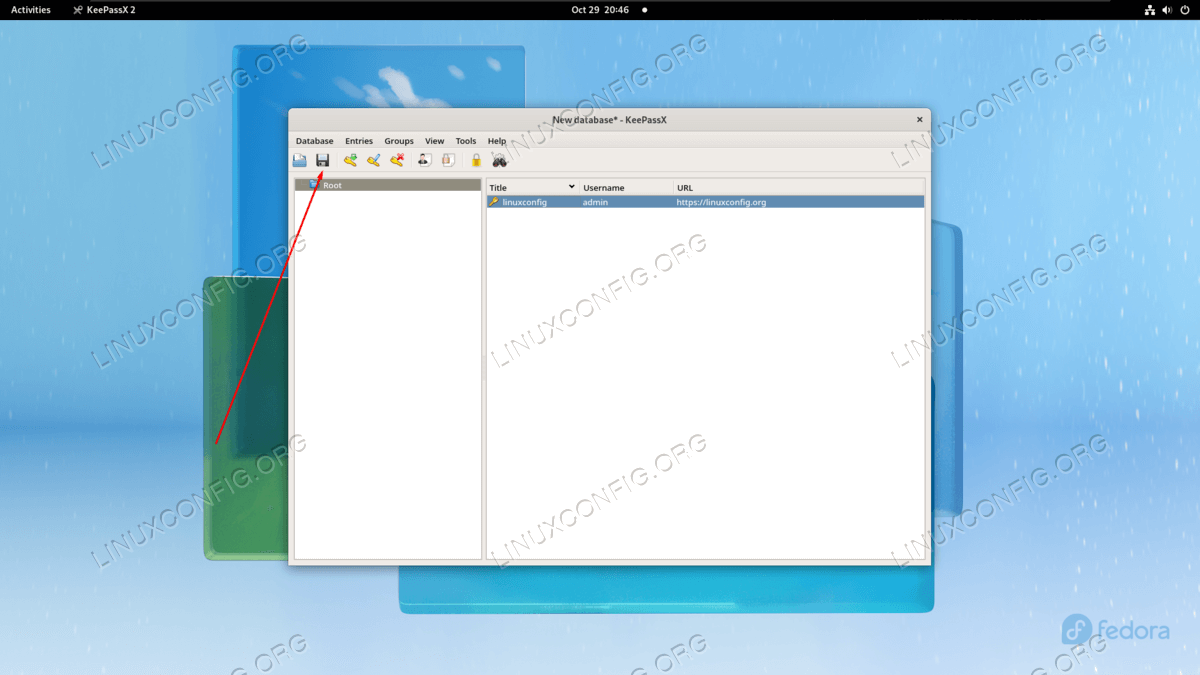Close the KeePassX window
The image size is (1200, 675).
pos(920,119)
